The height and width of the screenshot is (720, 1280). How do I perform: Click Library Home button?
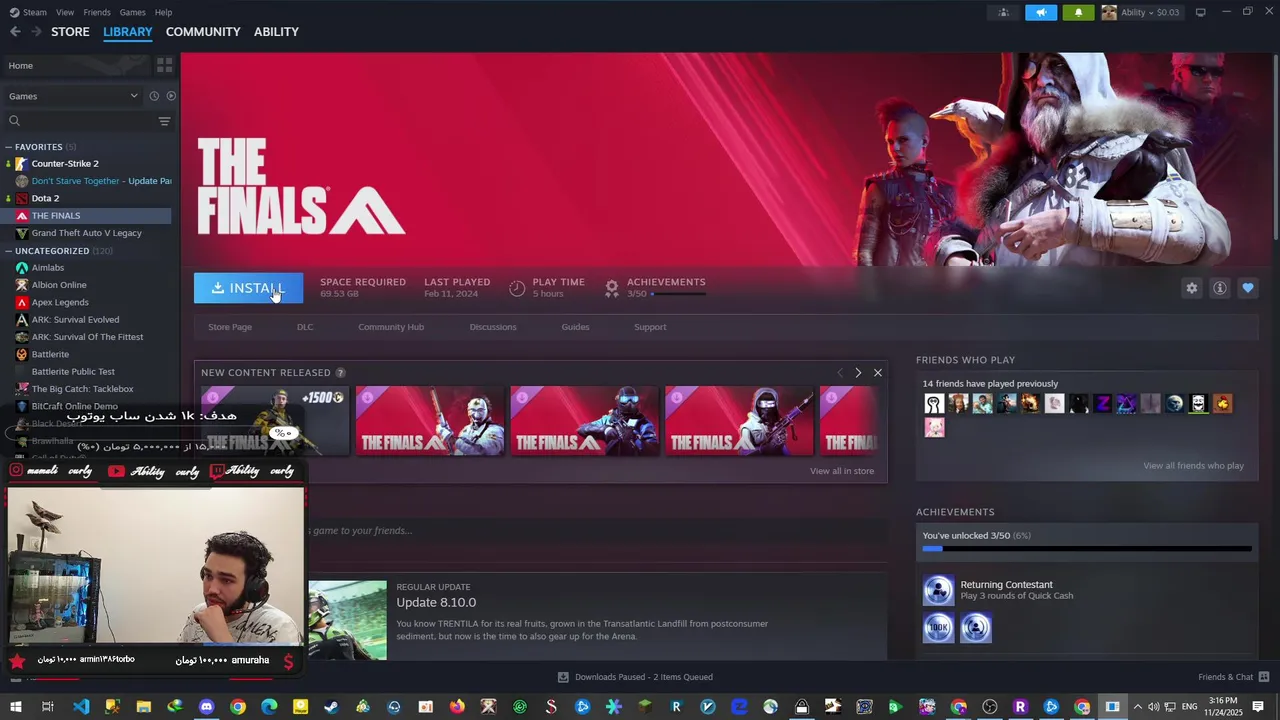click(x=76, y=66)
